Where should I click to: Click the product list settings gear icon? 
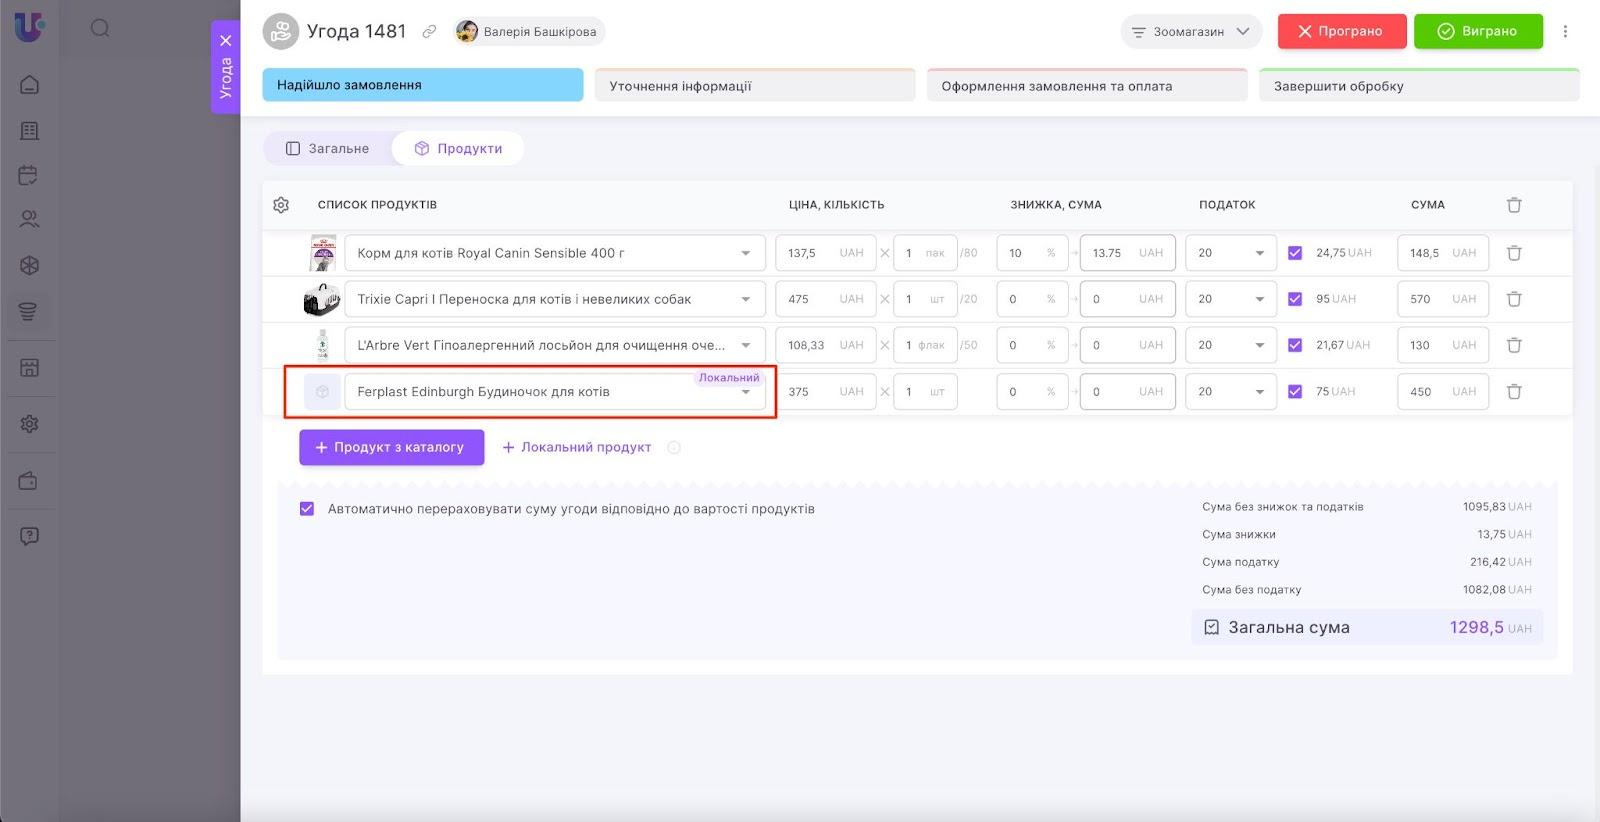tap(281, 205)
